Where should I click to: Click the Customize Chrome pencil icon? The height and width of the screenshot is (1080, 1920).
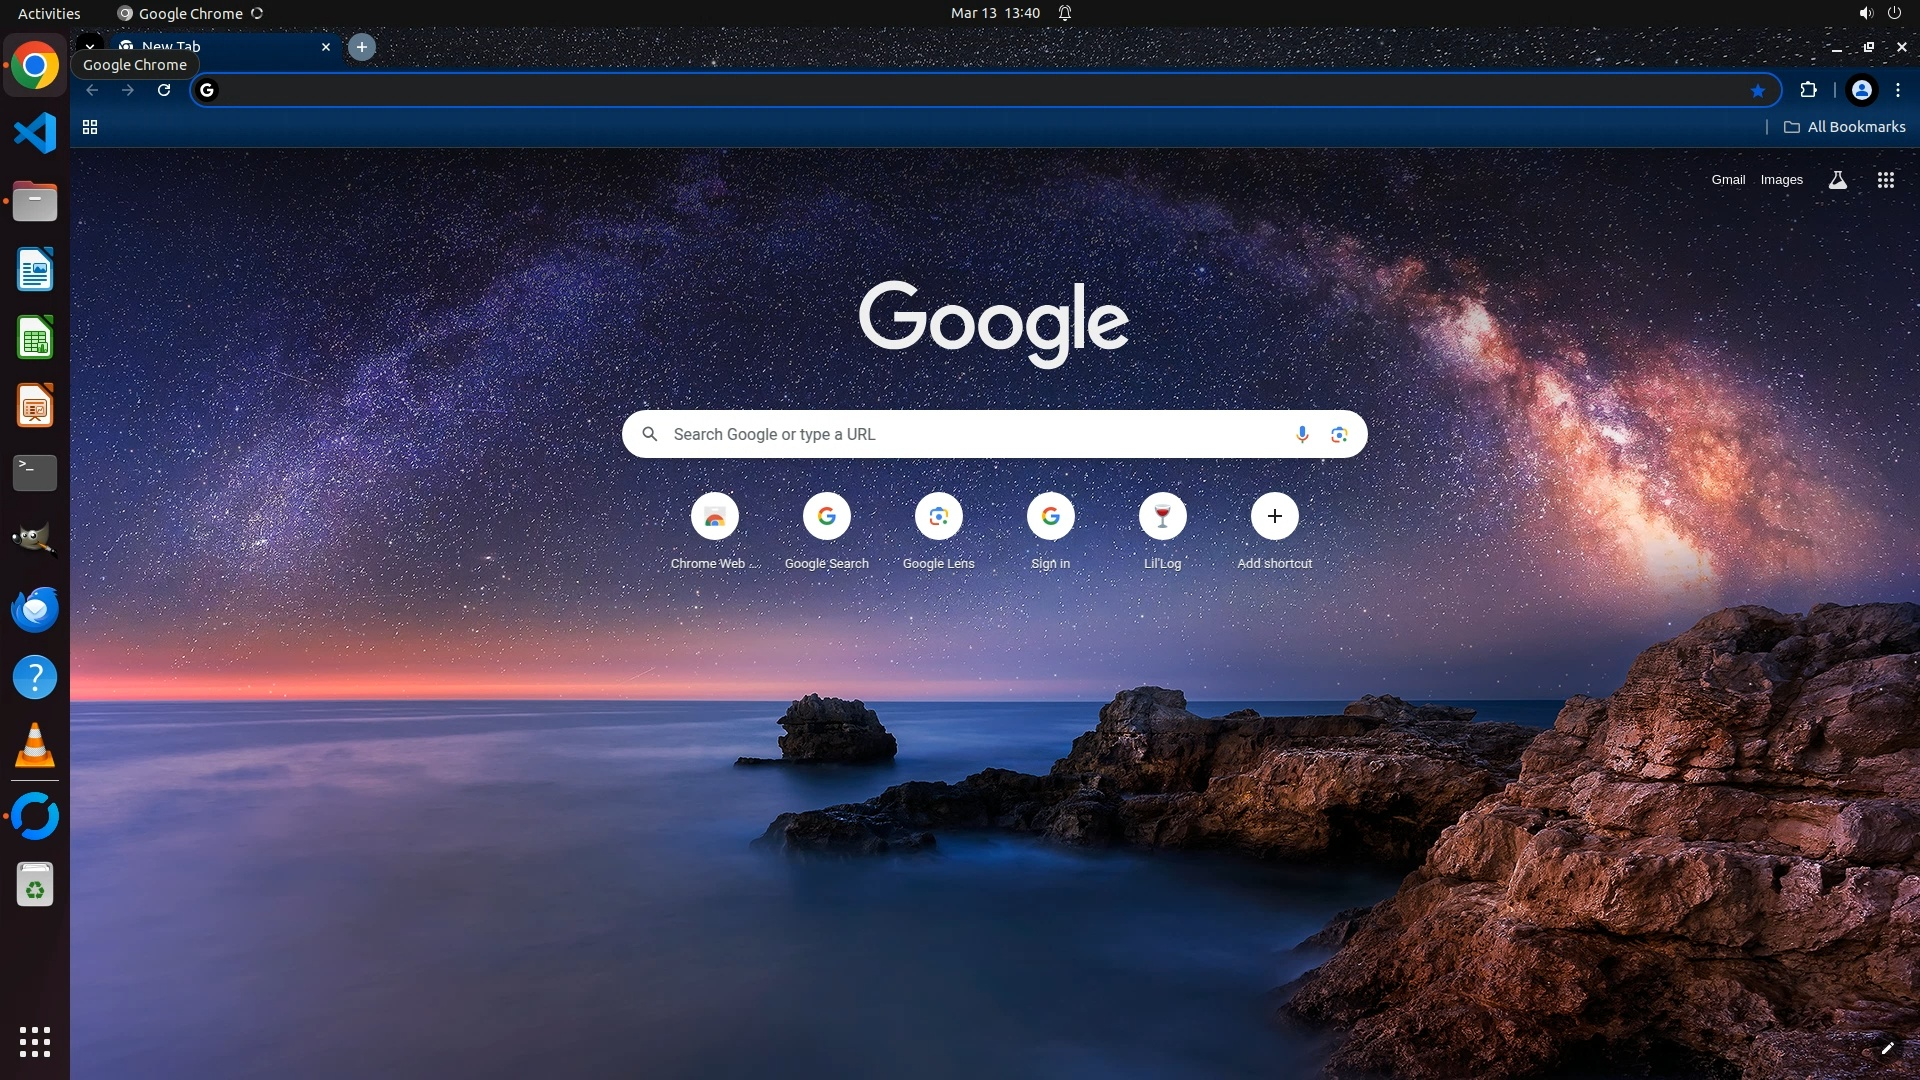(x=1887, y=1048)
